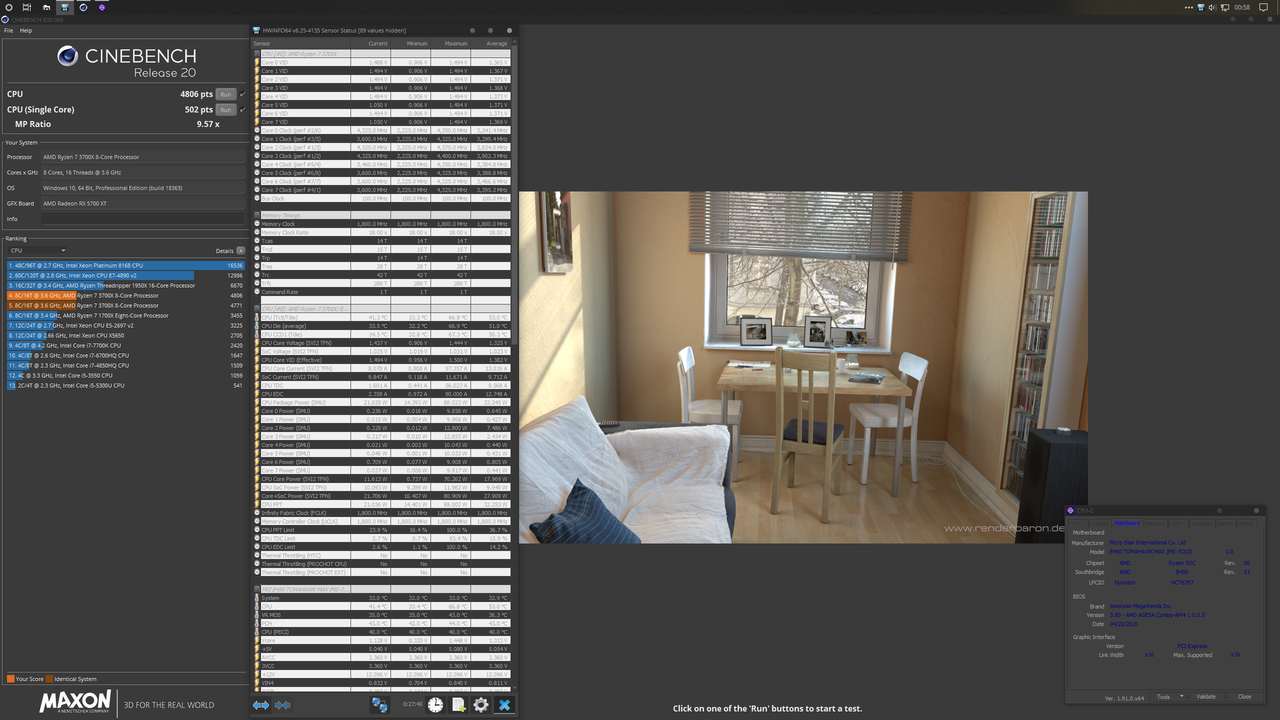The image size is (1280, 720).
Task: Open the system tray clock showing 00:58
Action: [1242, 7]
